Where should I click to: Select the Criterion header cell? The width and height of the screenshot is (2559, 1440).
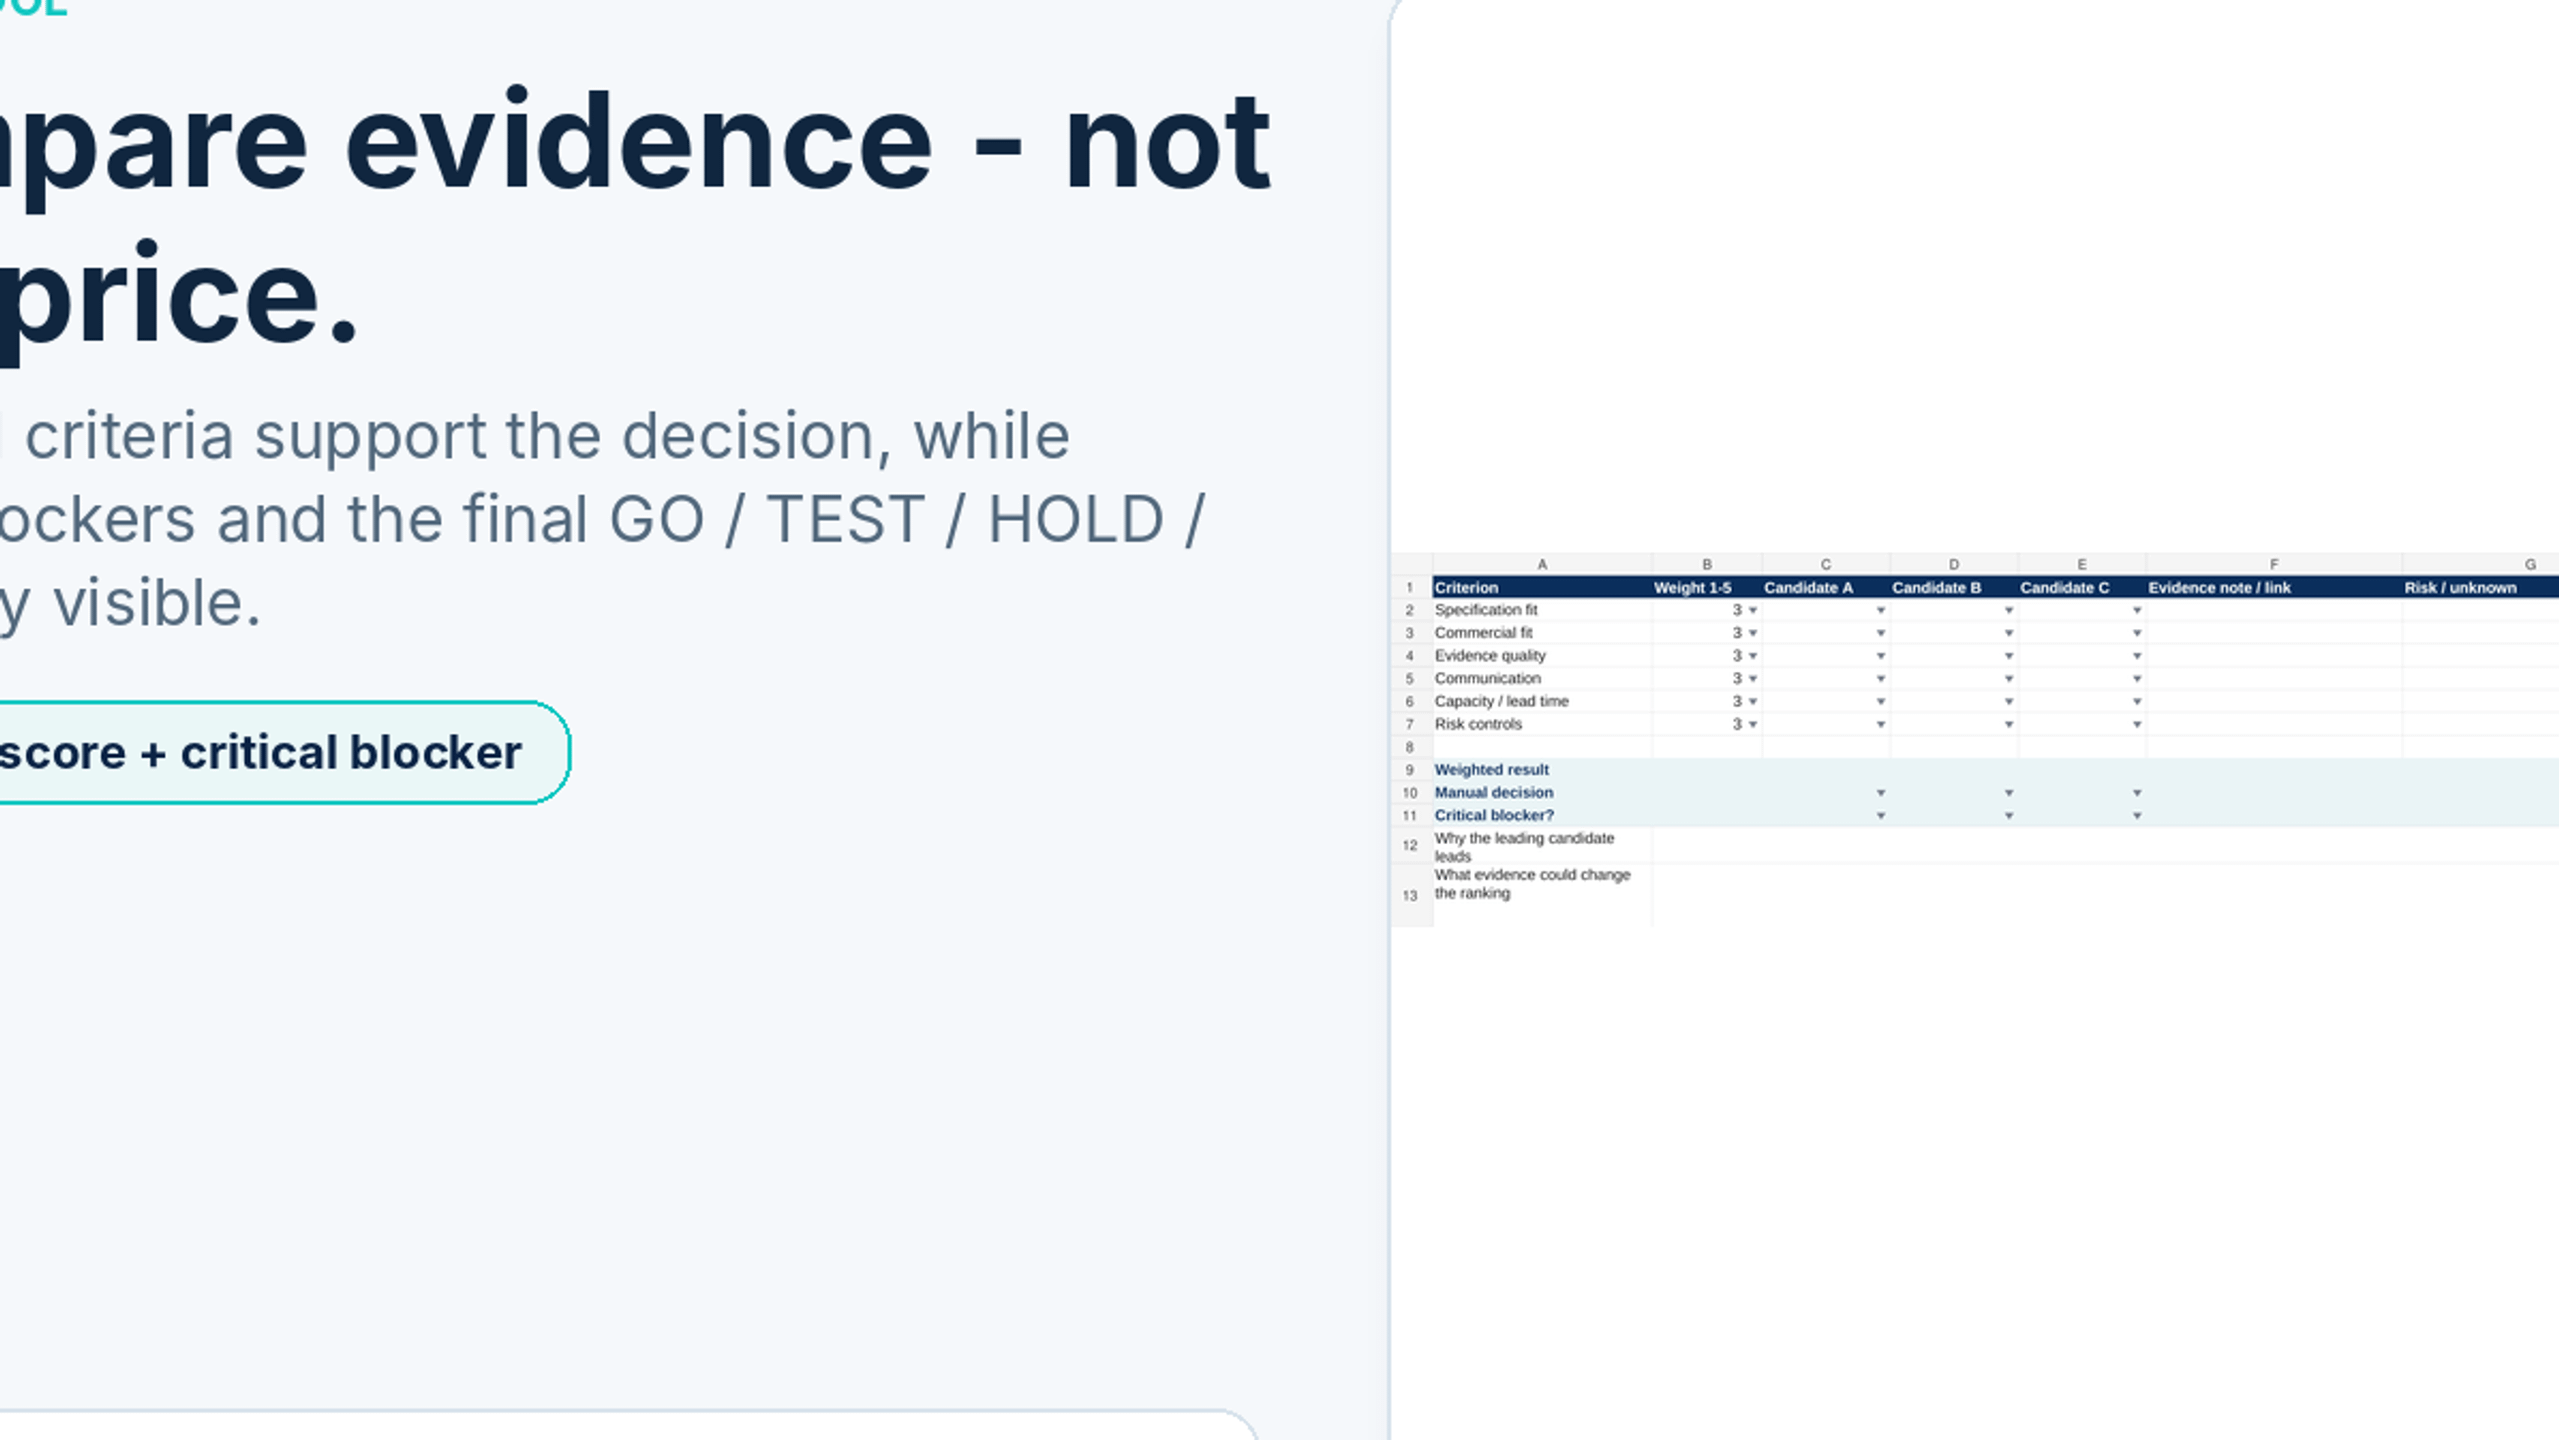click(1542, 587)
